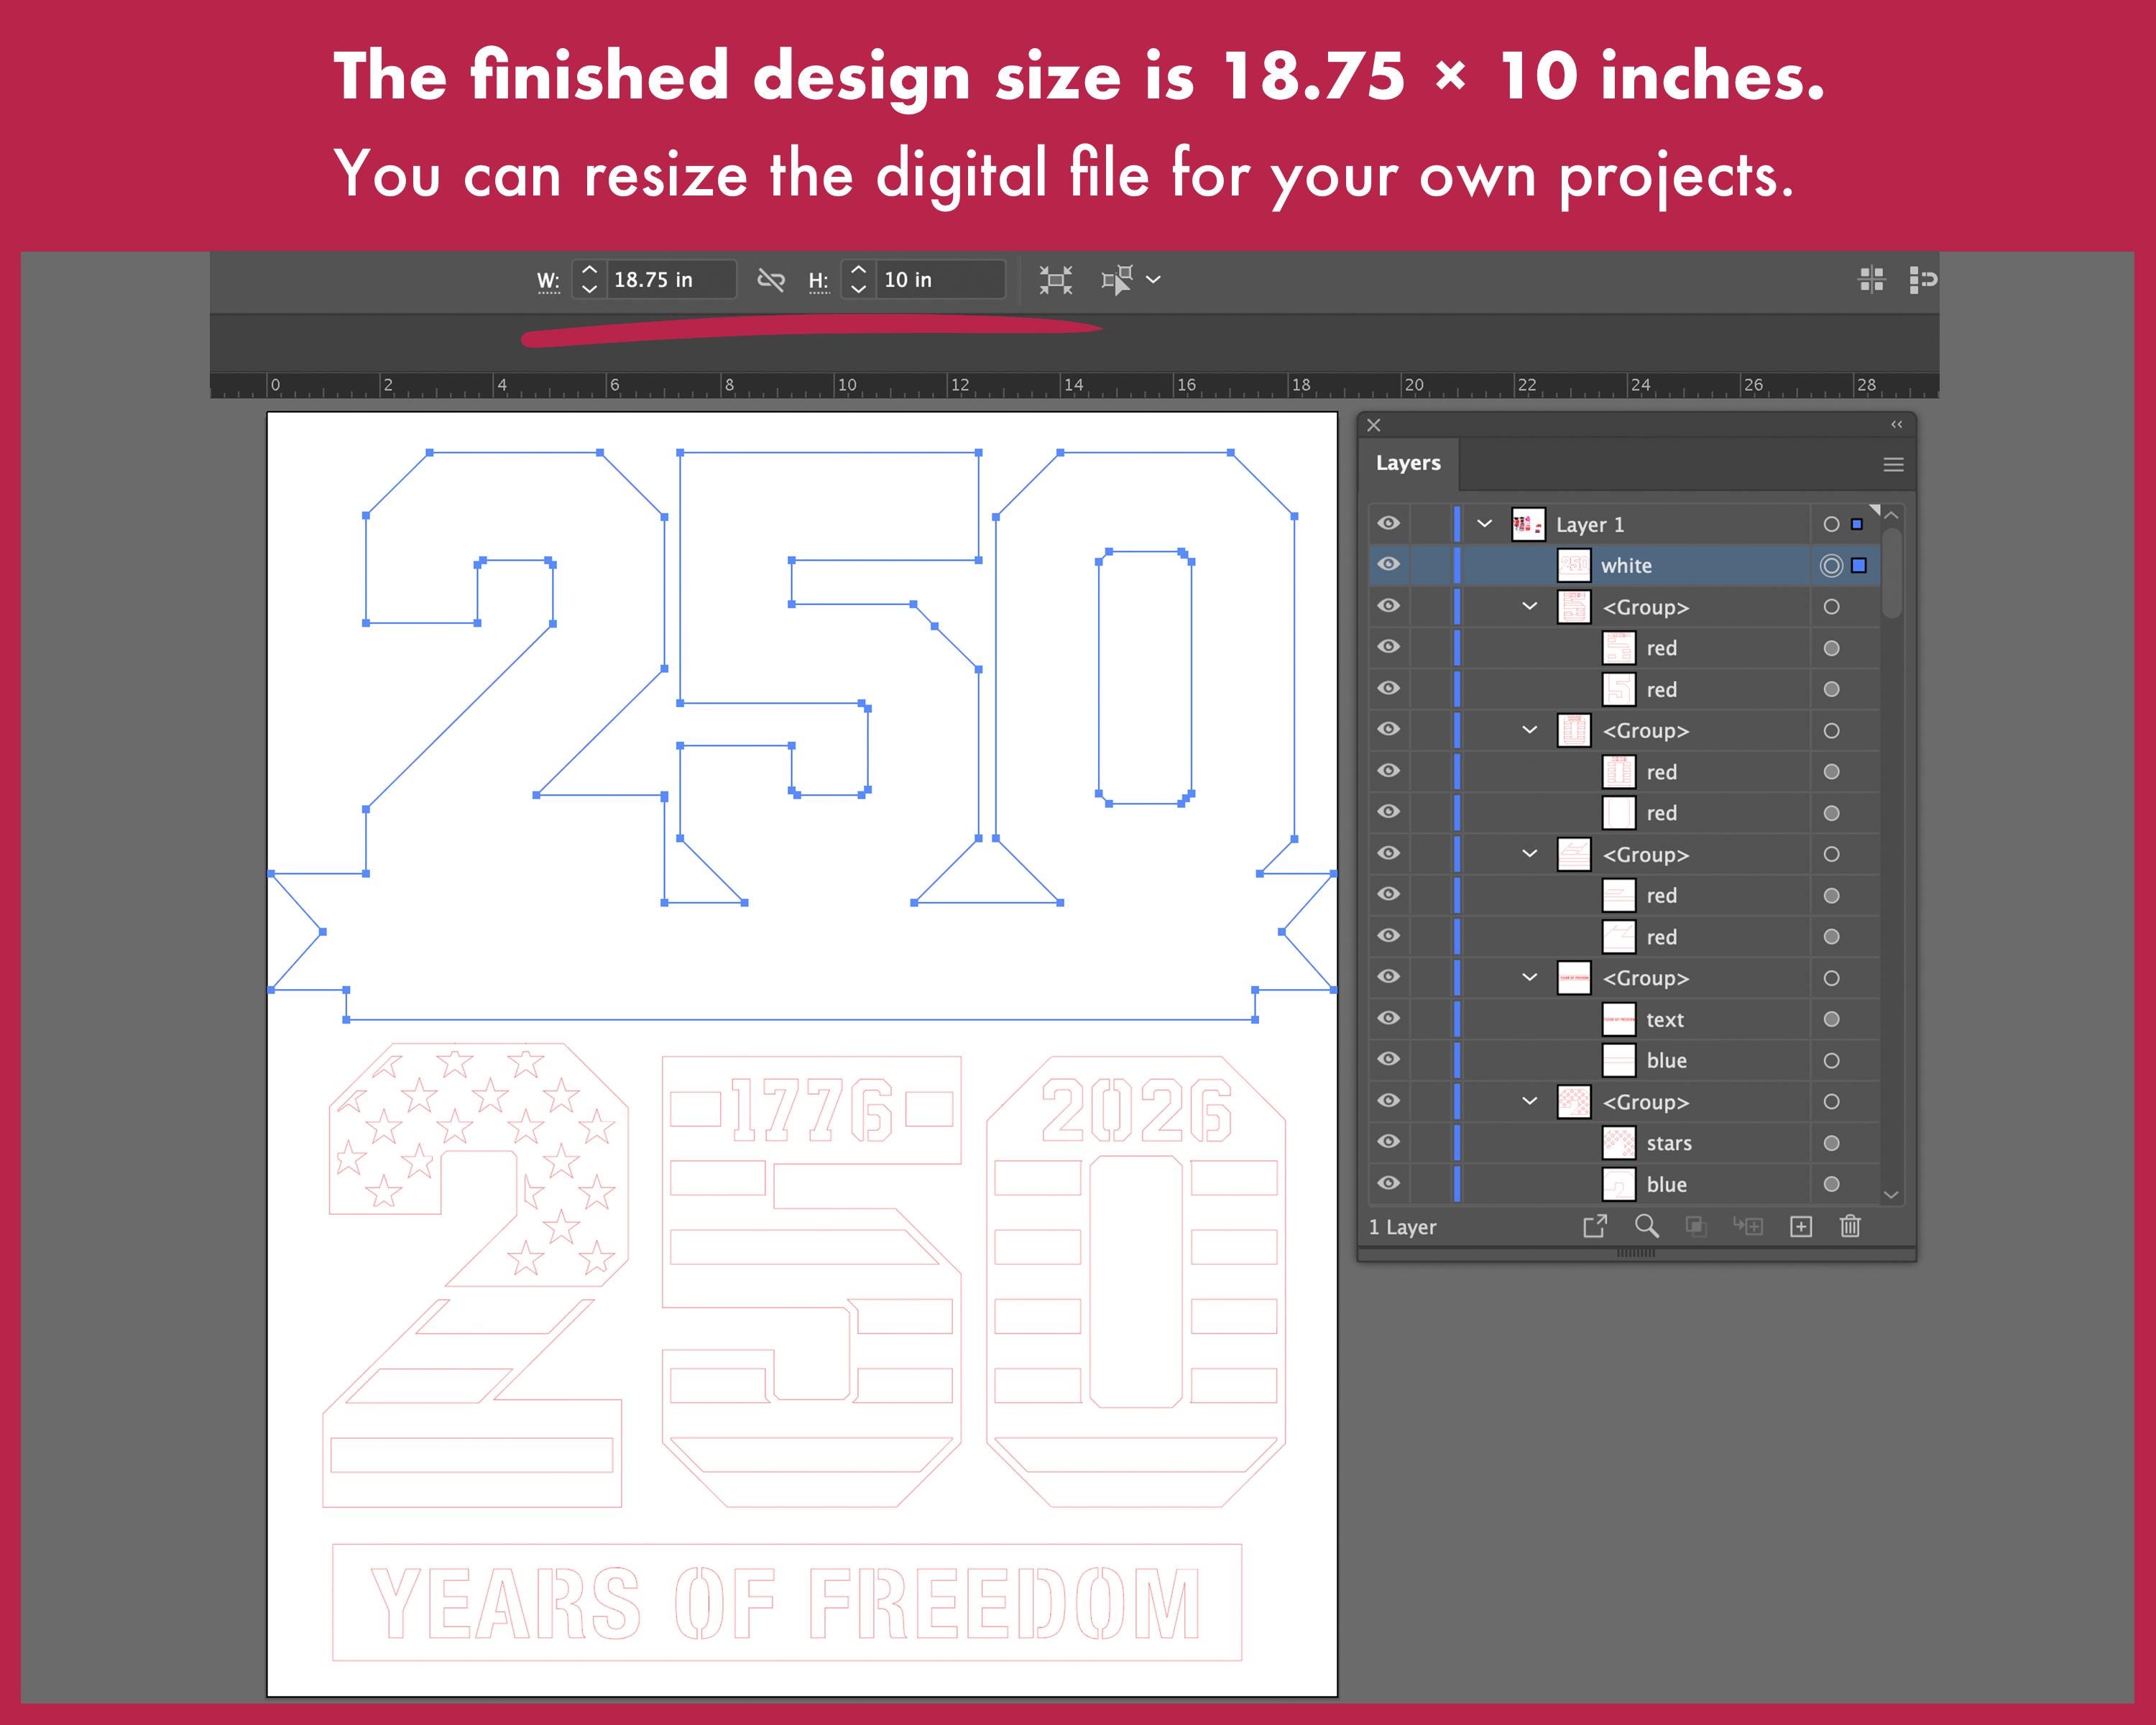Click the panel dock icon at far right of control bar

click(x=1923, y=280)
